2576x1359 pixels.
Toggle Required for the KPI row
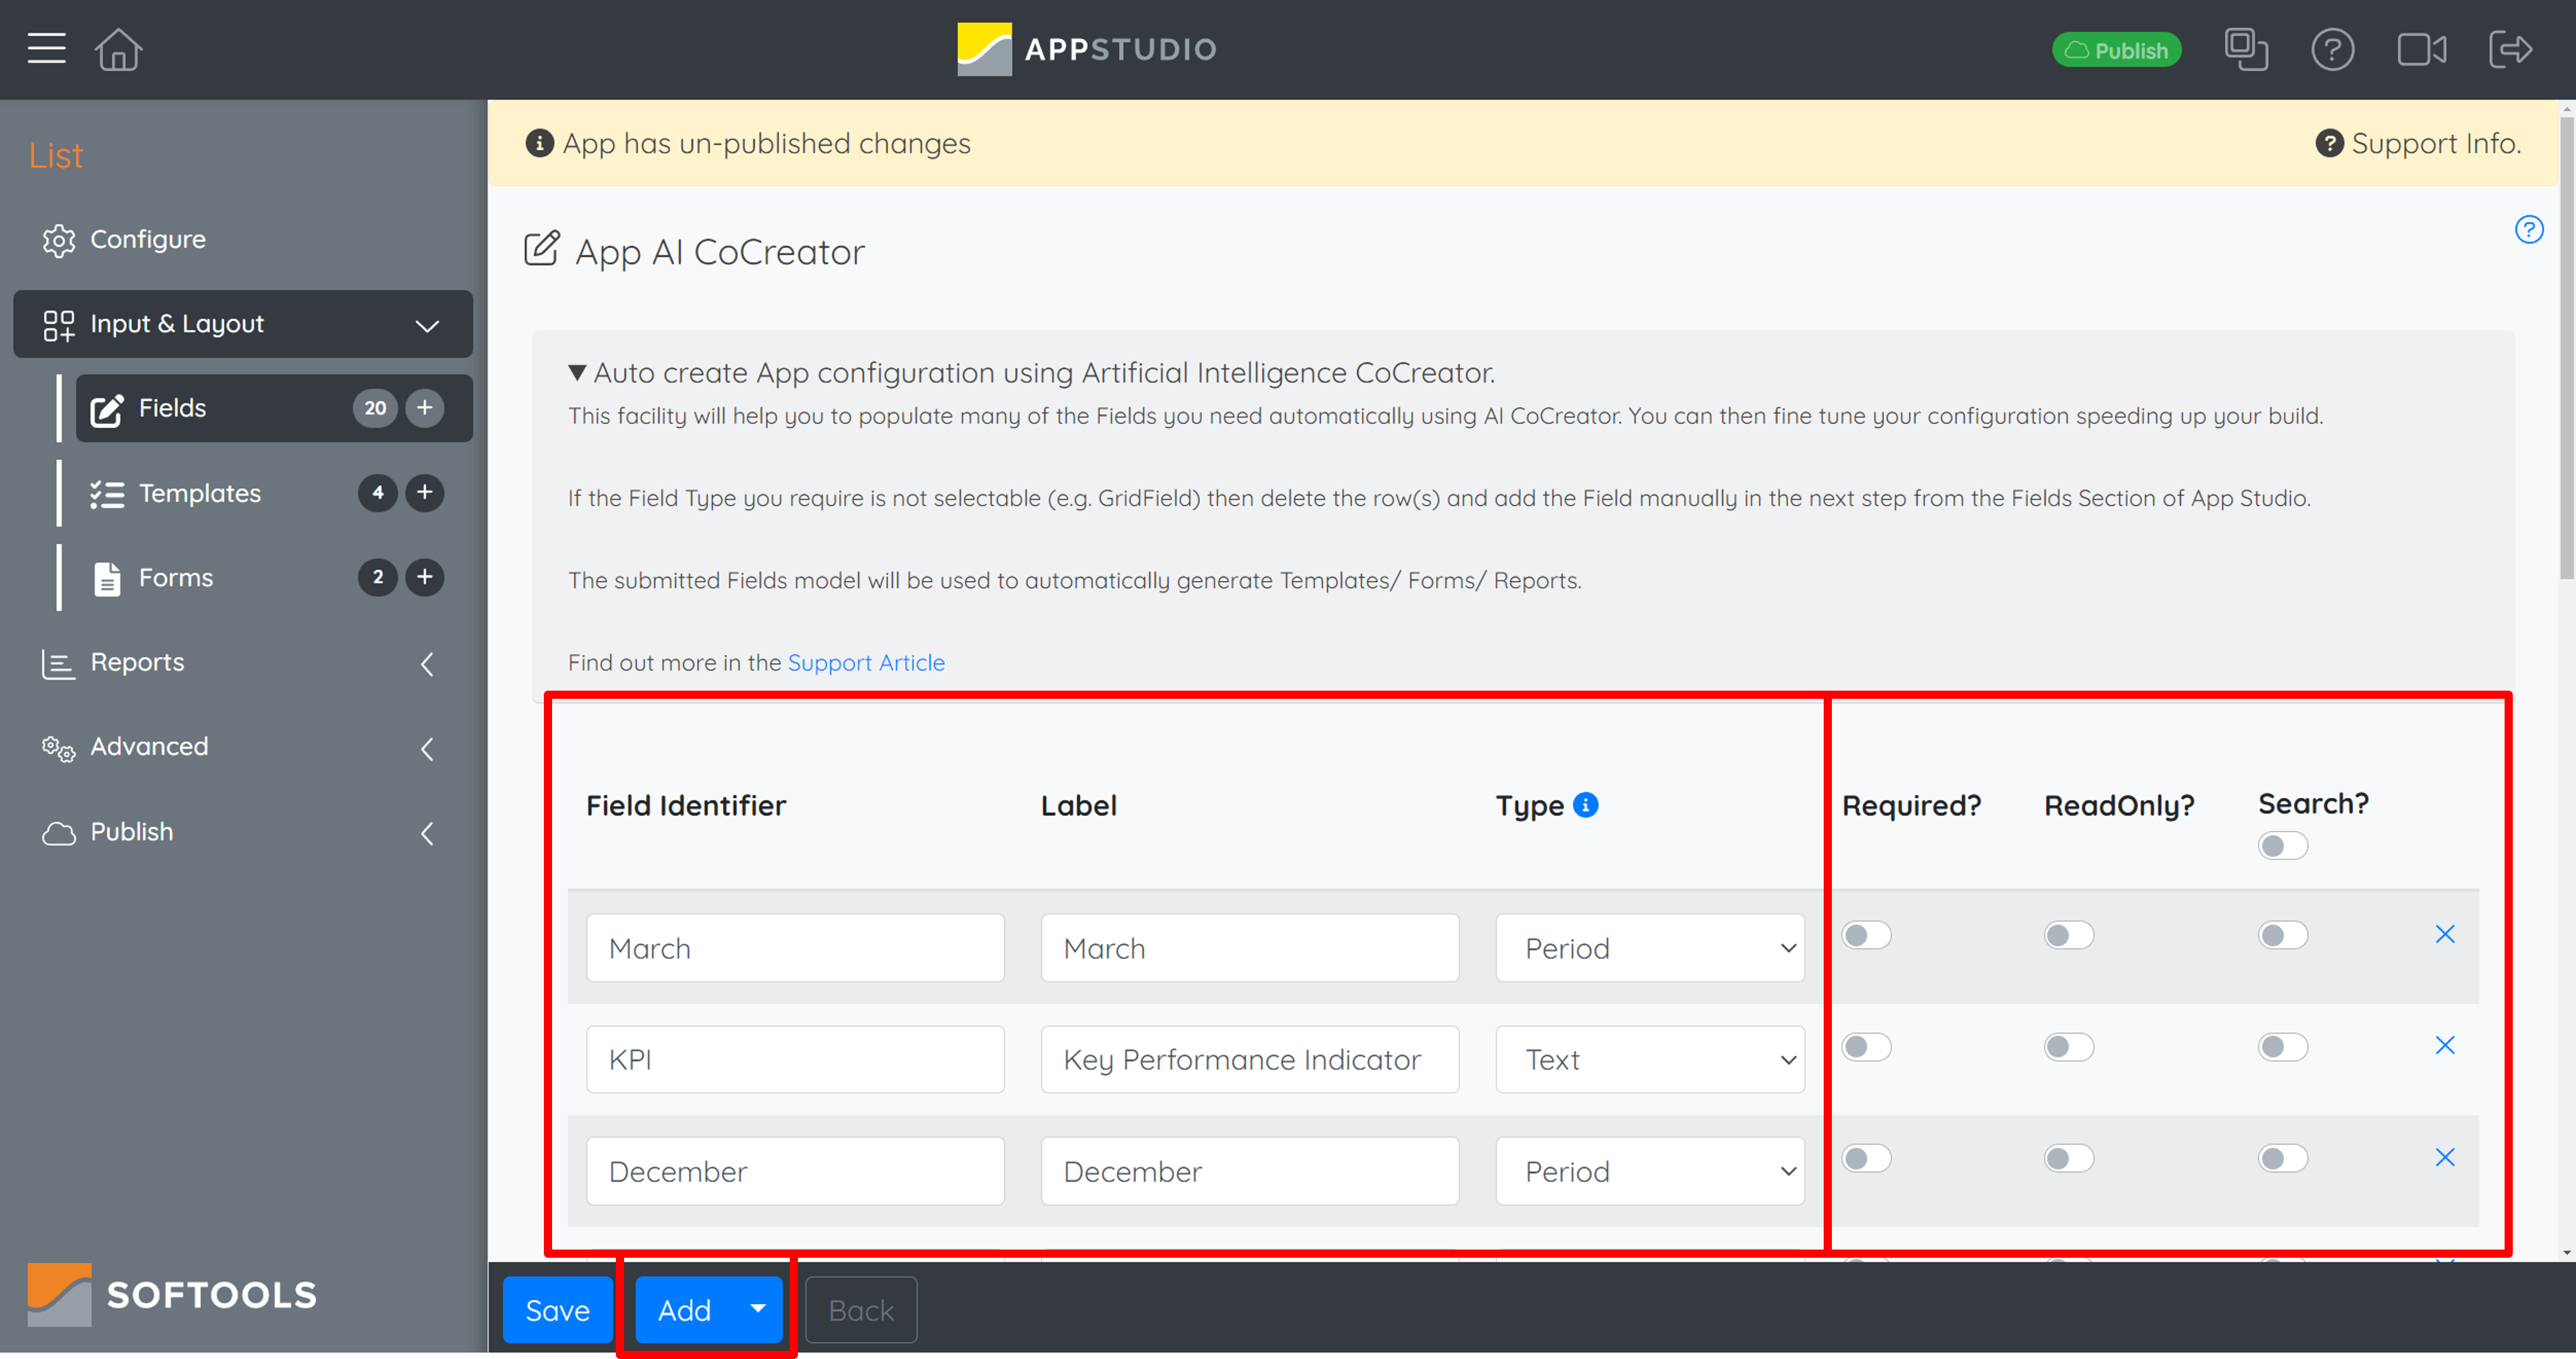pos(1866,1047)
